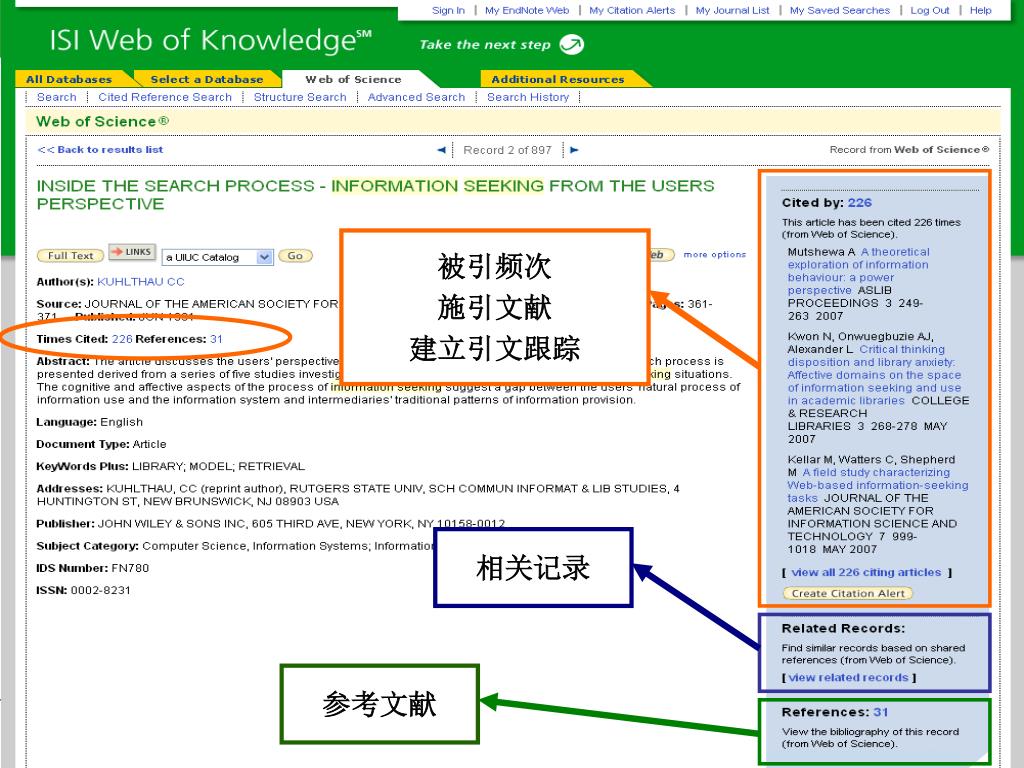
Task: Open My Citation Alerts link
Action: click(x=632, y=10)
